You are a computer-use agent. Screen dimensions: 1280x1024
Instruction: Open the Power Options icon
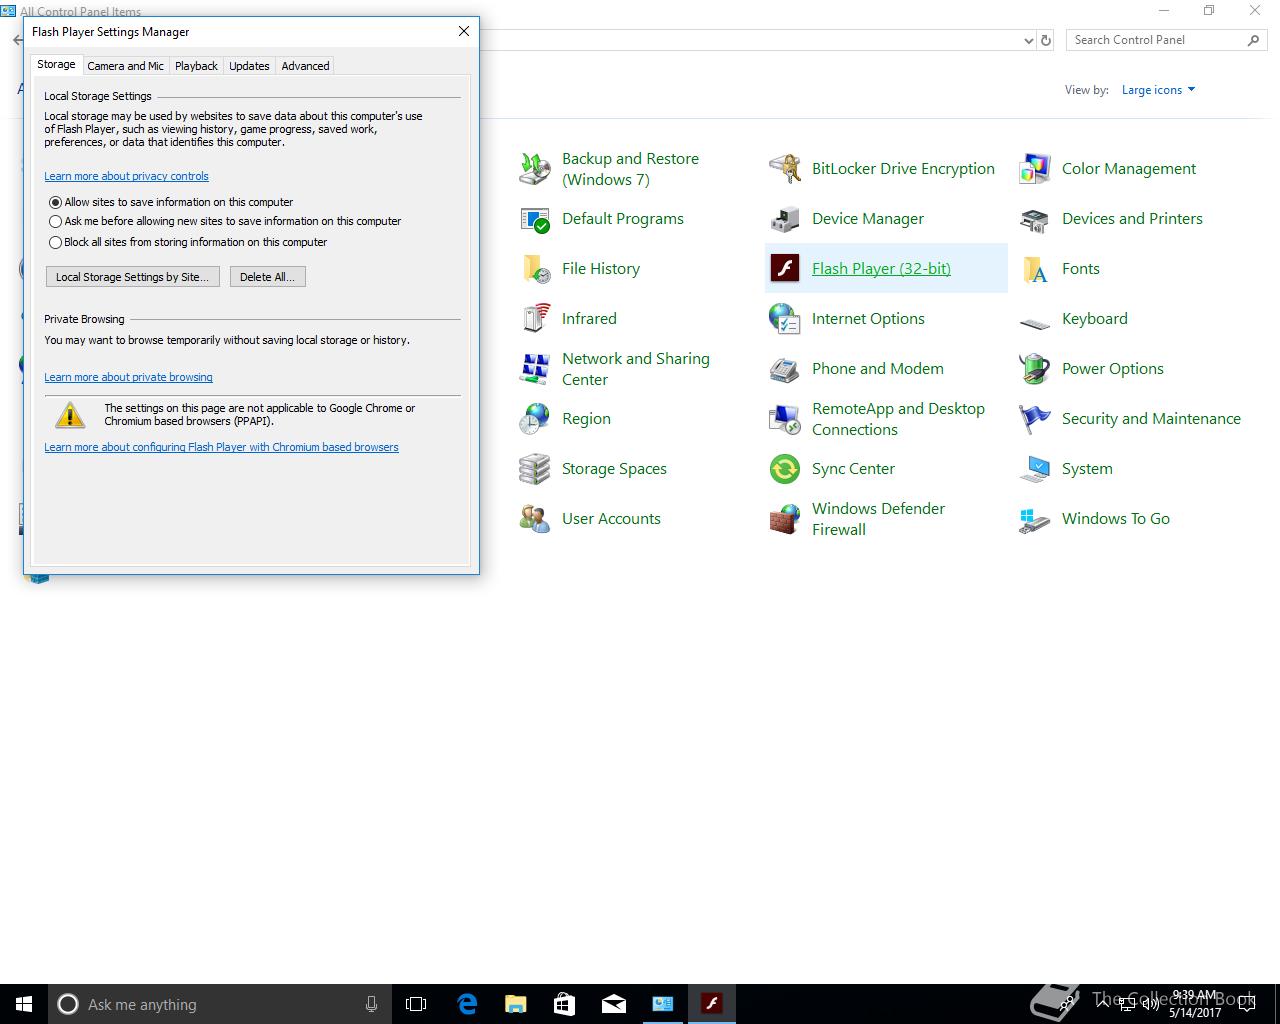tap(1035, 369)
